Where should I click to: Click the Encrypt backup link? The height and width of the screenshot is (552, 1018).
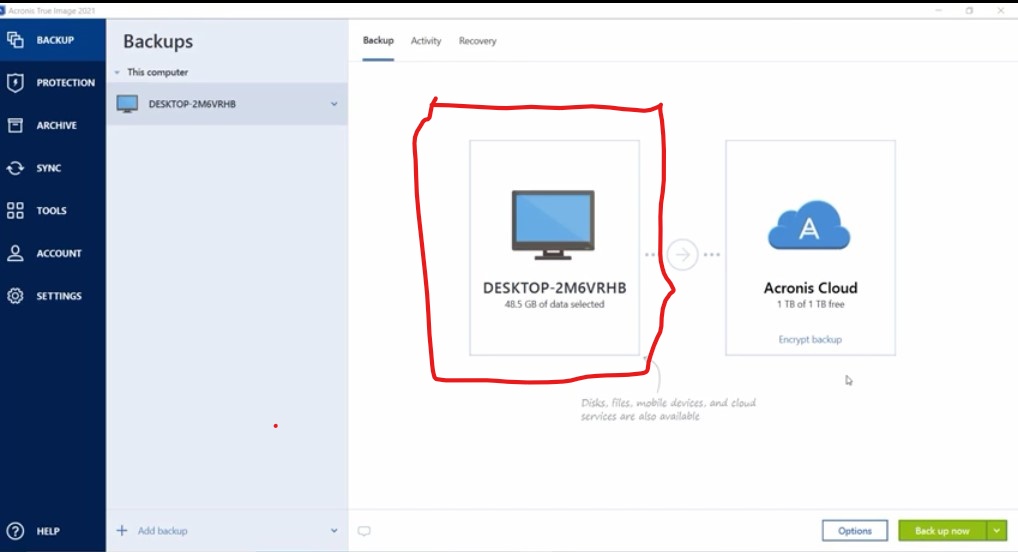point(810,339)
